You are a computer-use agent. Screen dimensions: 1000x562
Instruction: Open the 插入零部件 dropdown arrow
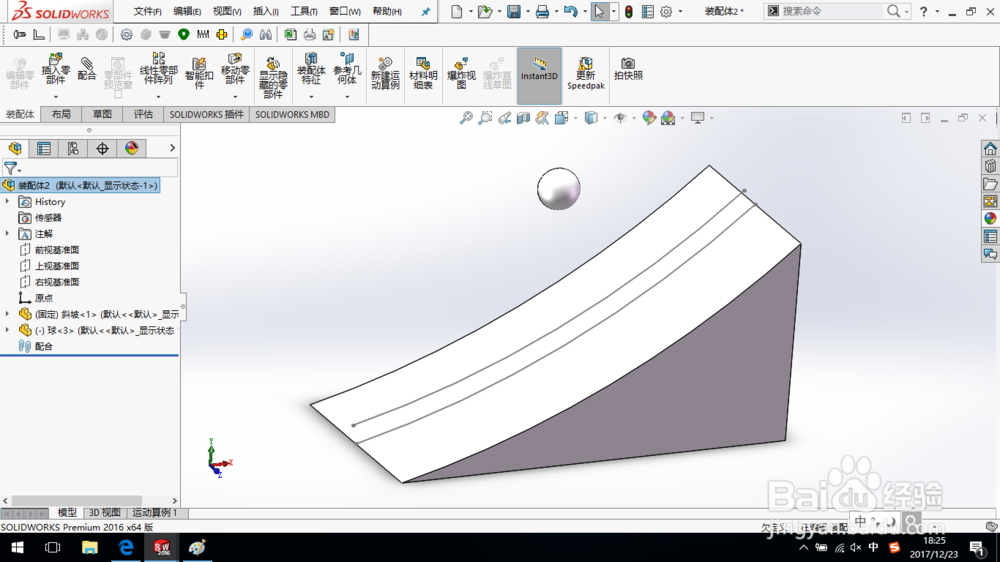pyautogui.click(x=56, y=96)
